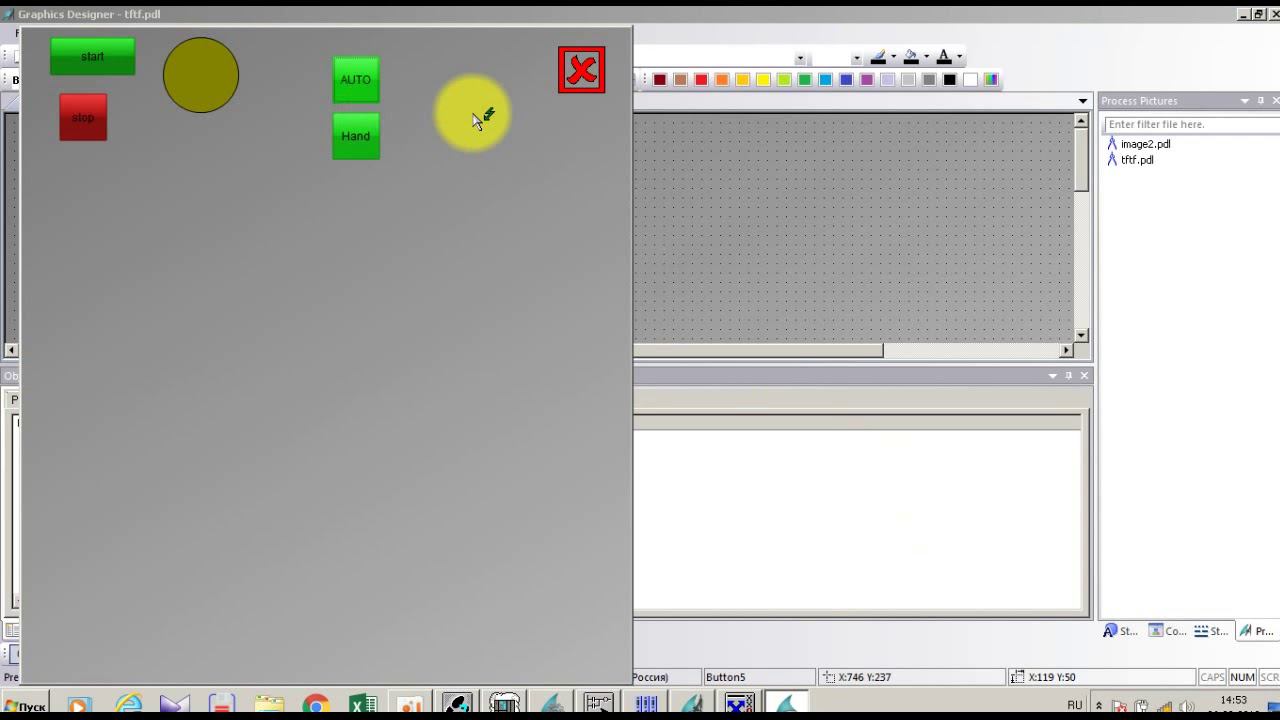The height and width of the screenshot is (720, 1280).
Task: Select the bright red palette swatch
Action: (701, 80)
